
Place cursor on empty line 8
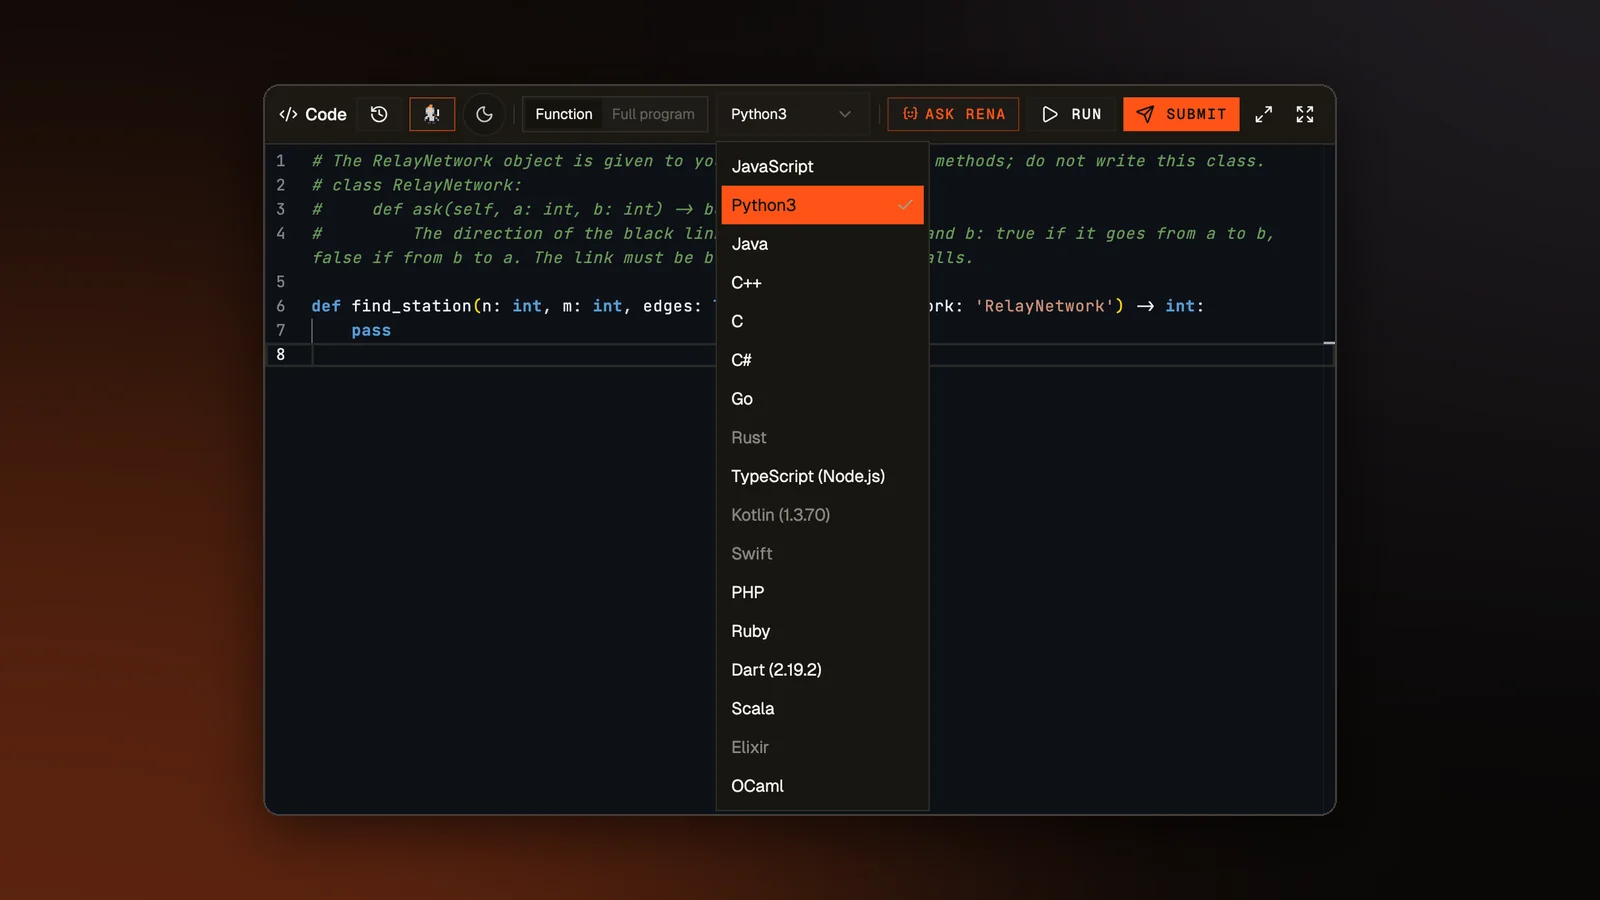click(x=800, y=354)
